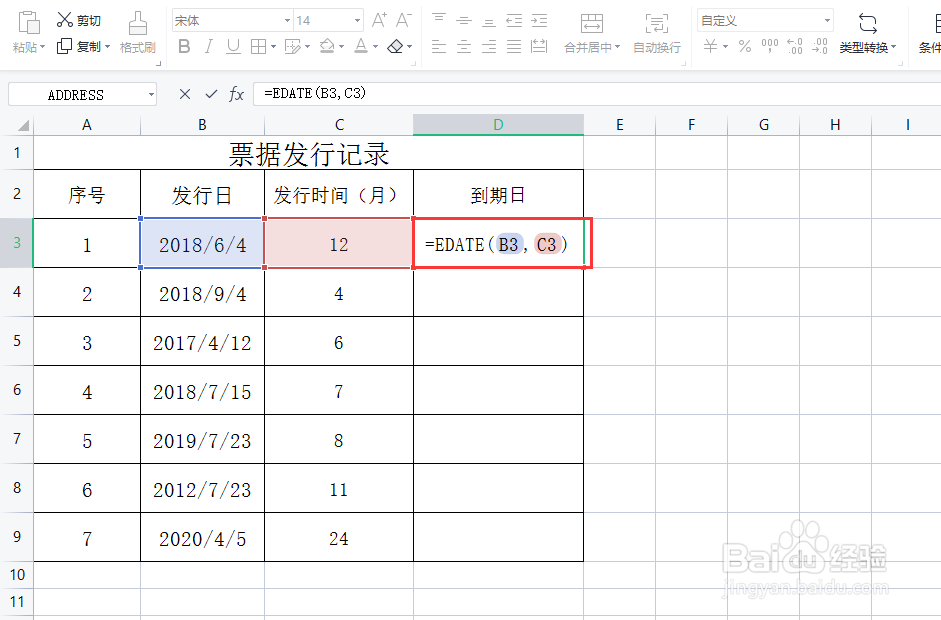Expand the fill color dropdown arrow
This screenshot has width=941, height=620.
[341, 47]
